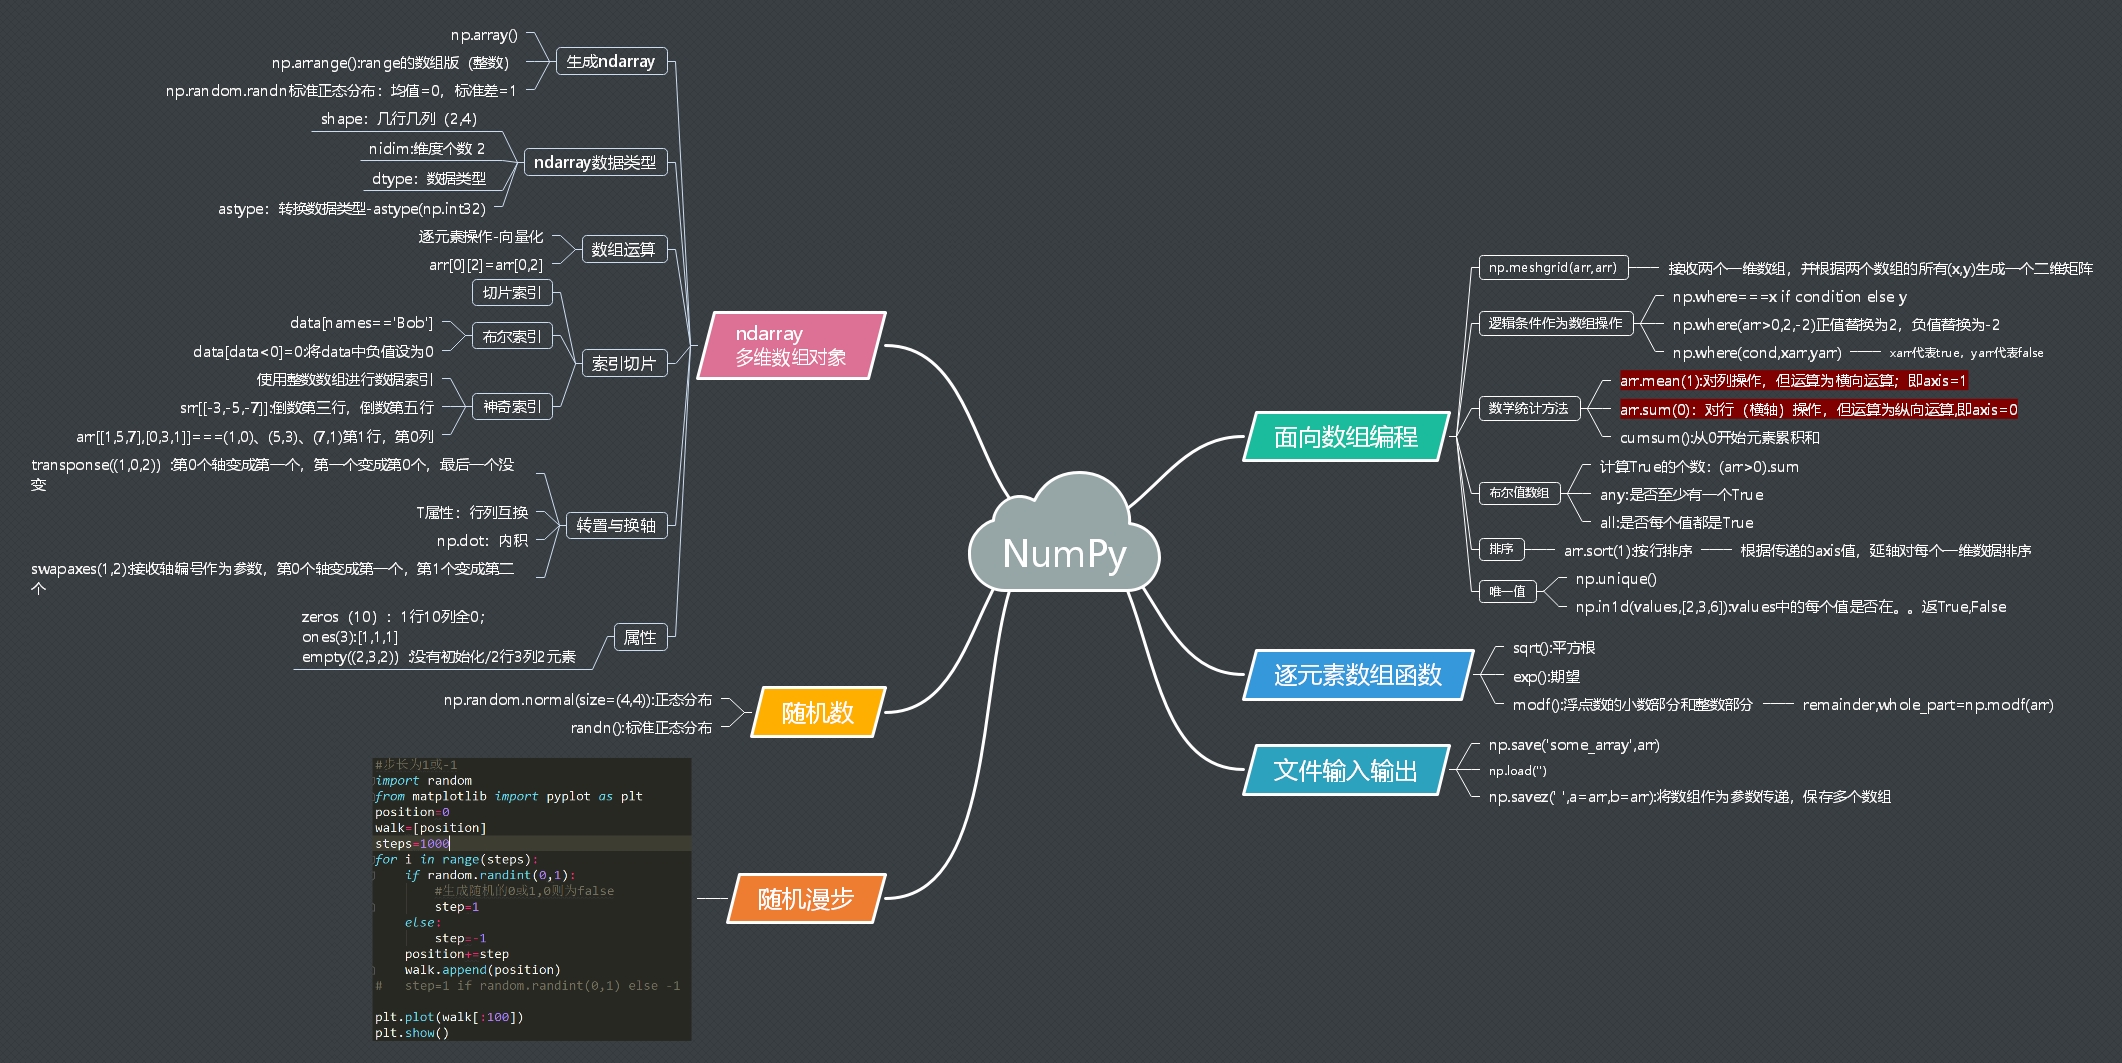The width and height of the screenshot is (2122, 1063).
Task: Click the np.savez leaf text
Action: click(1689, 797)
